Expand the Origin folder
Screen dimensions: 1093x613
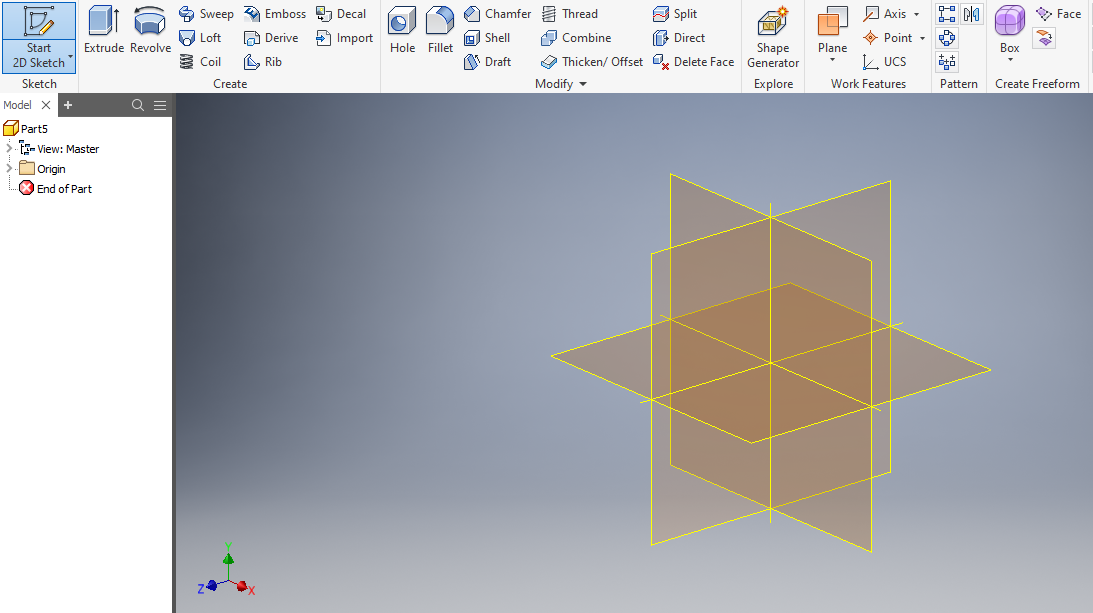pos(9,168)
